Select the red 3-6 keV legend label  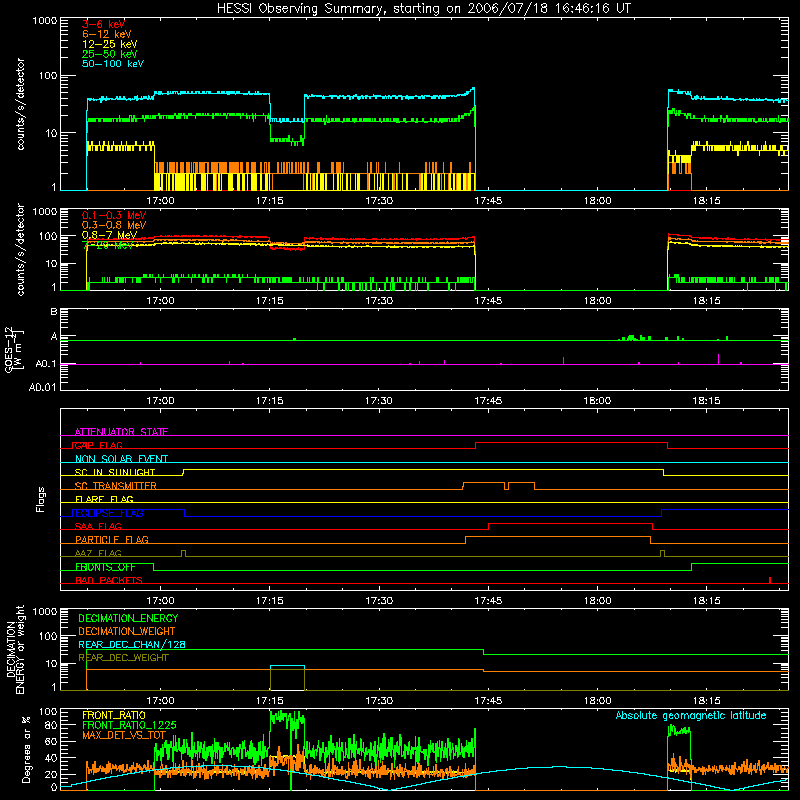pos(103,24)
